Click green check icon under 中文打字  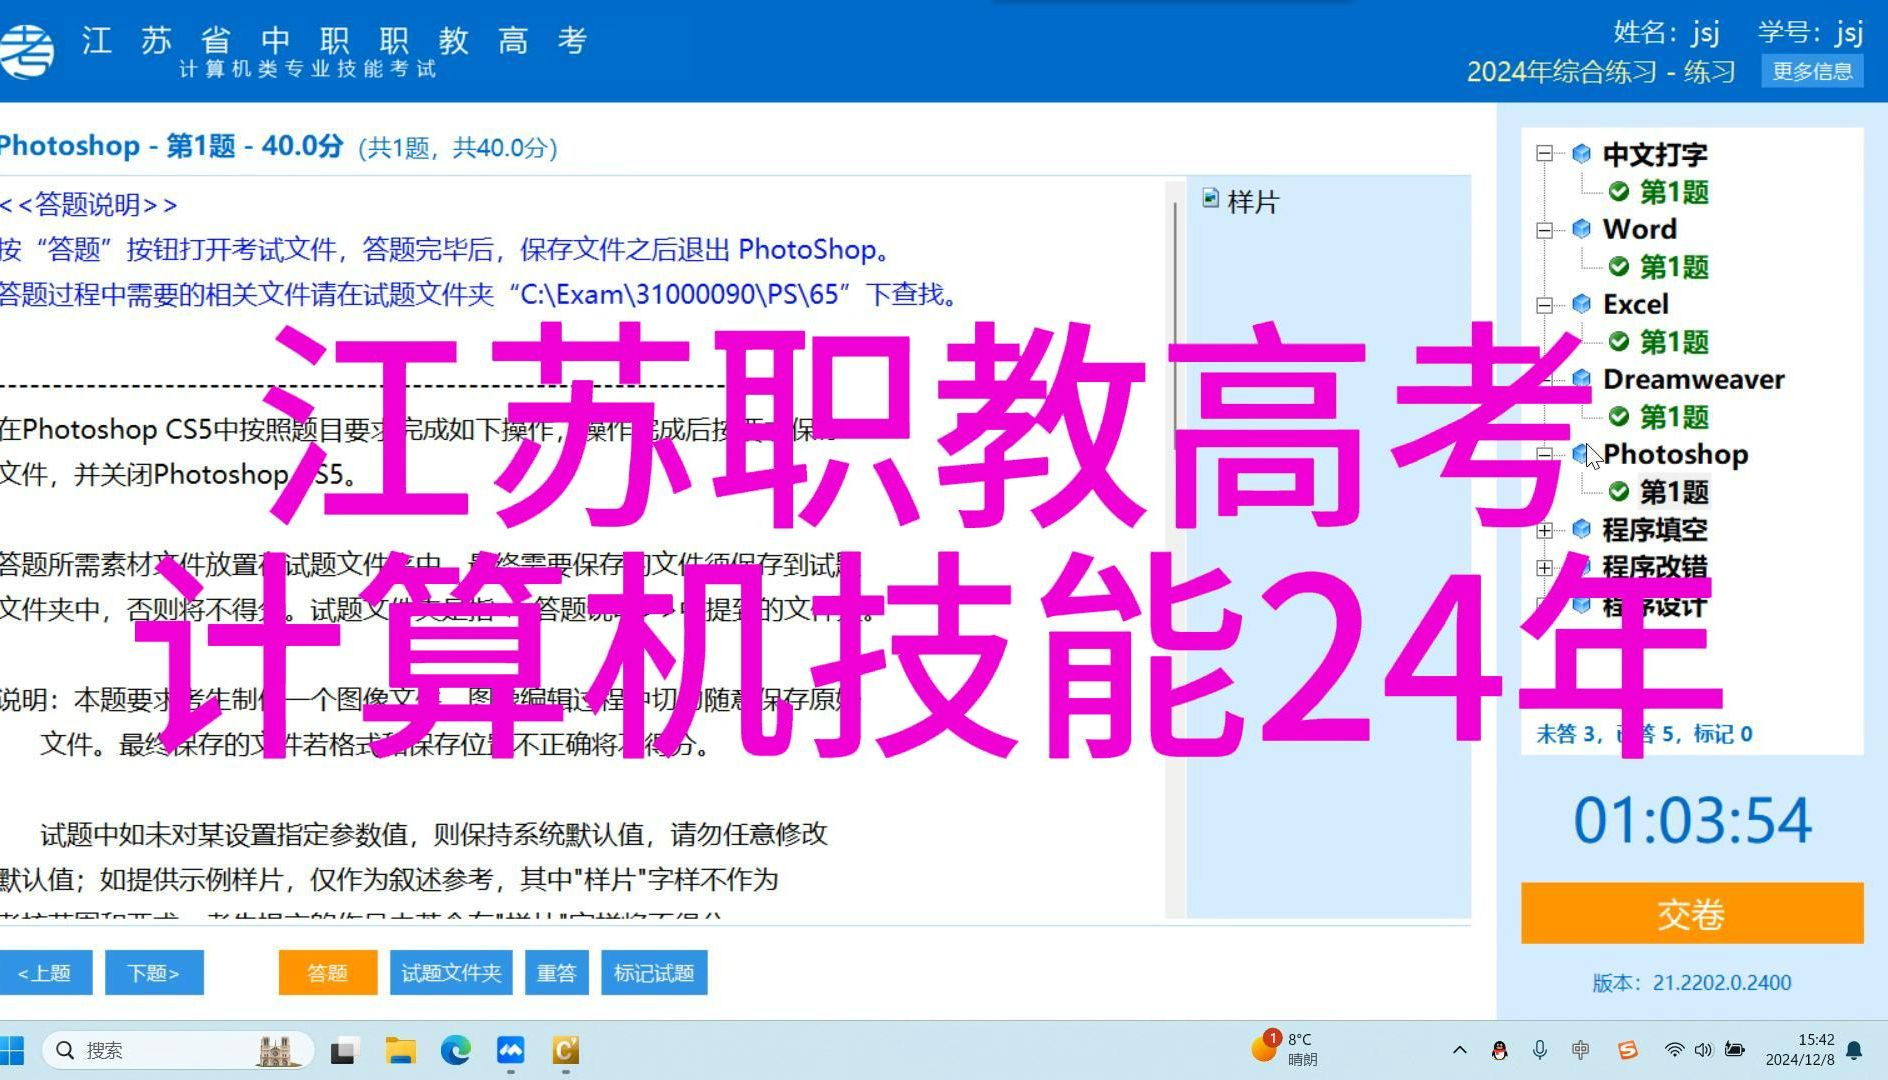[1619, 191]
